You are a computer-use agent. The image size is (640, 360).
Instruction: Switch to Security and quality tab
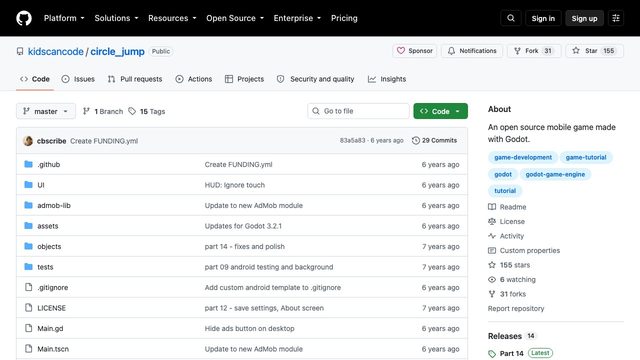pyautogui.click(x=316, y=79)
